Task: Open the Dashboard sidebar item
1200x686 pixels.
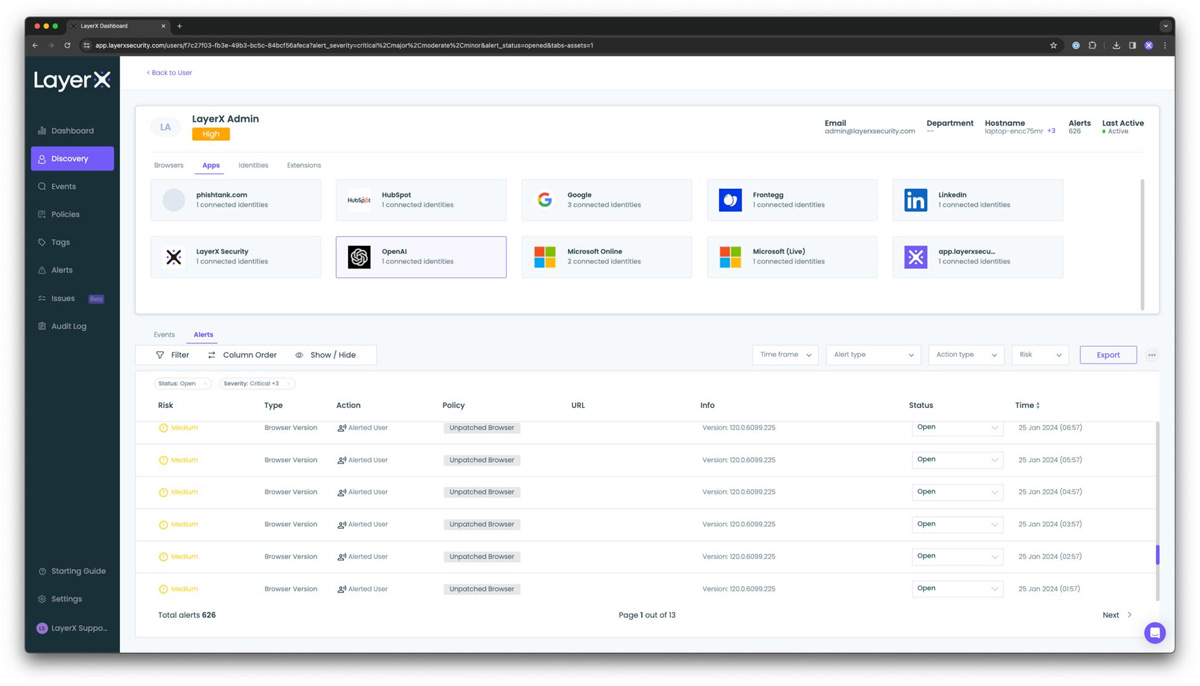Action: pos(72,131)
